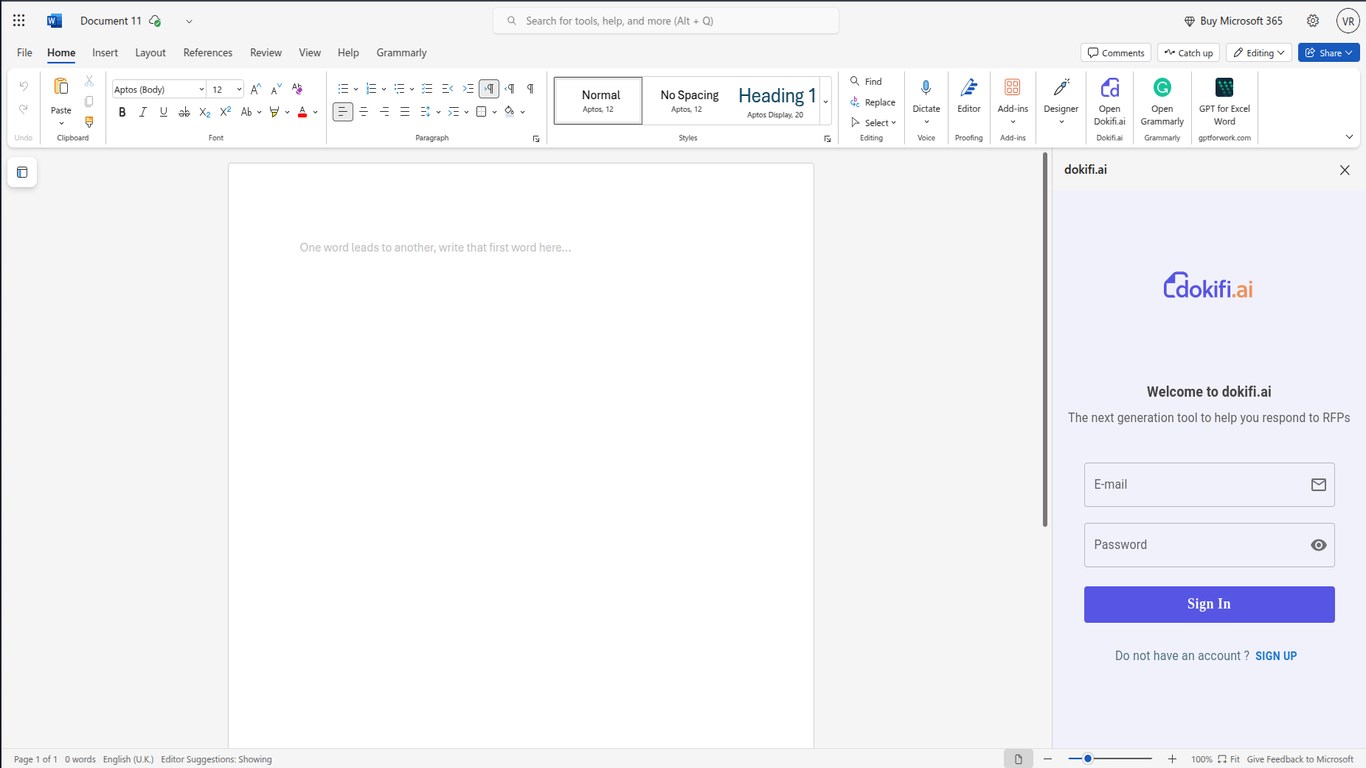Switch to the Layout tab
The image size is (1366, 768).
coord(150,53)
